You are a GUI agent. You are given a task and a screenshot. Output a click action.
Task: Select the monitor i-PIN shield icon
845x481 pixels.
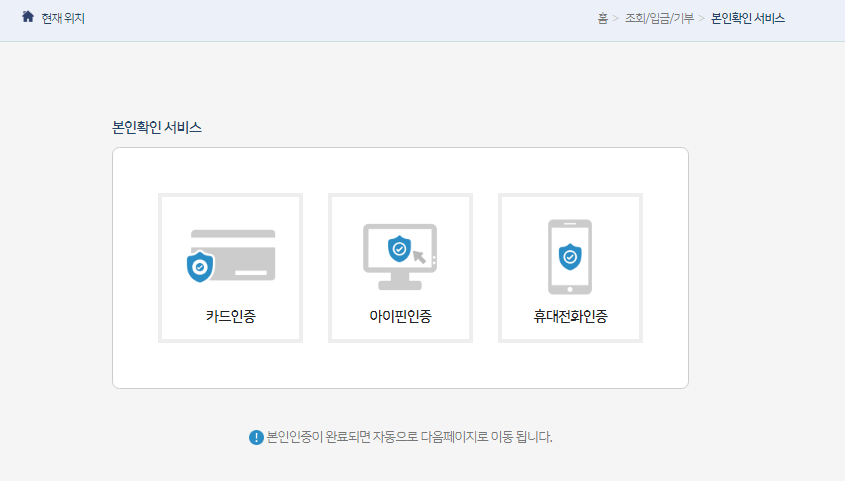[400, 256]
